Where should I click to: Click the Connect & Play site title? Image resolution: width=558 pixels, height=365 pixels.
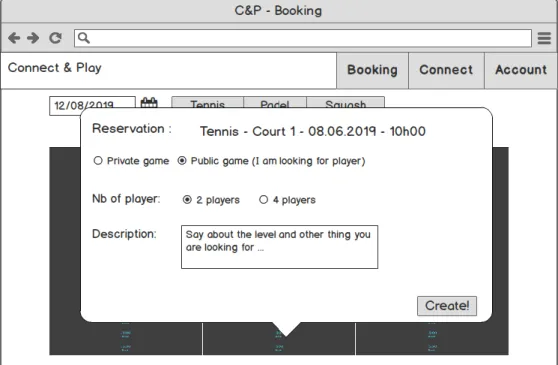[55, 68]
